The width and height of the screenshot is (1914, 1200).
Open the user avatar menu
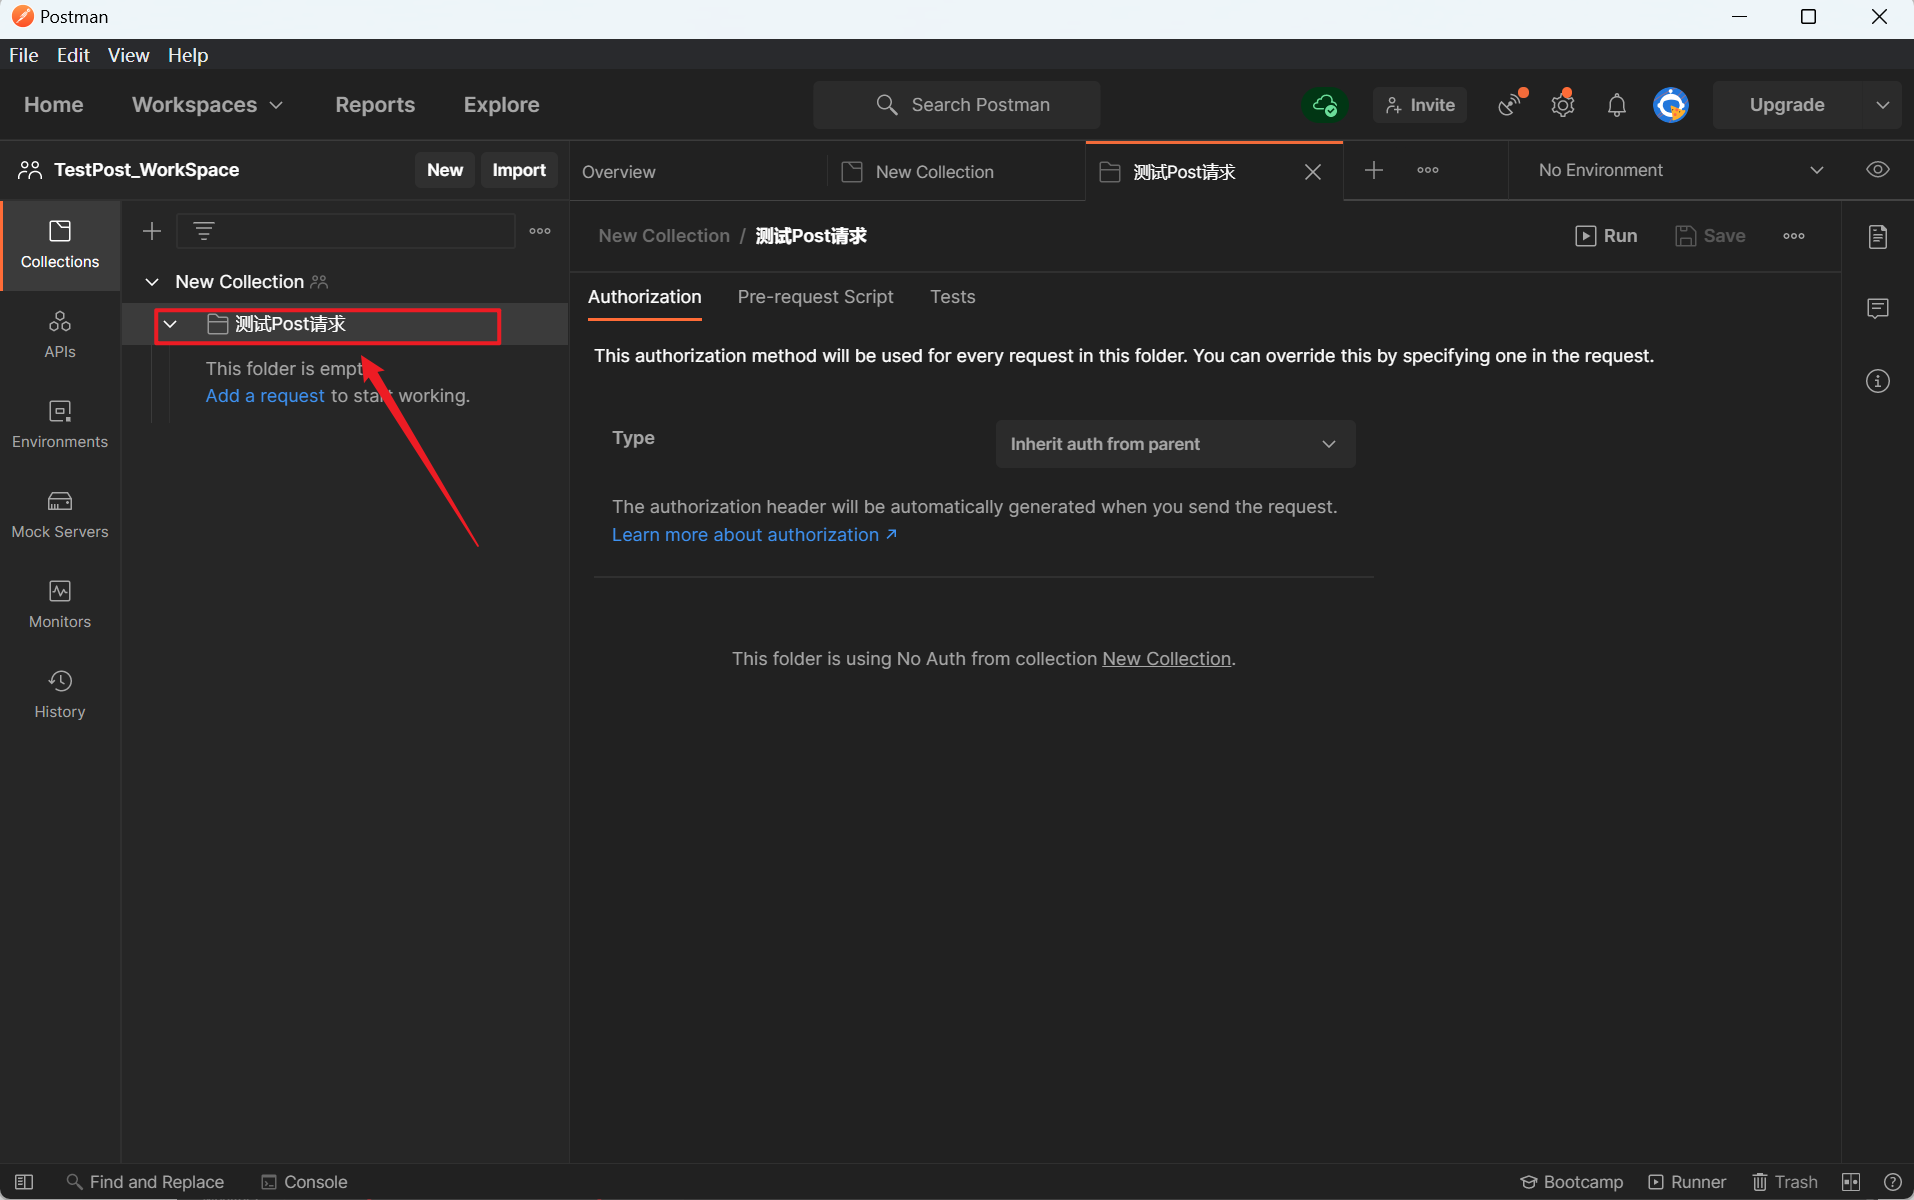(1671, 105)
